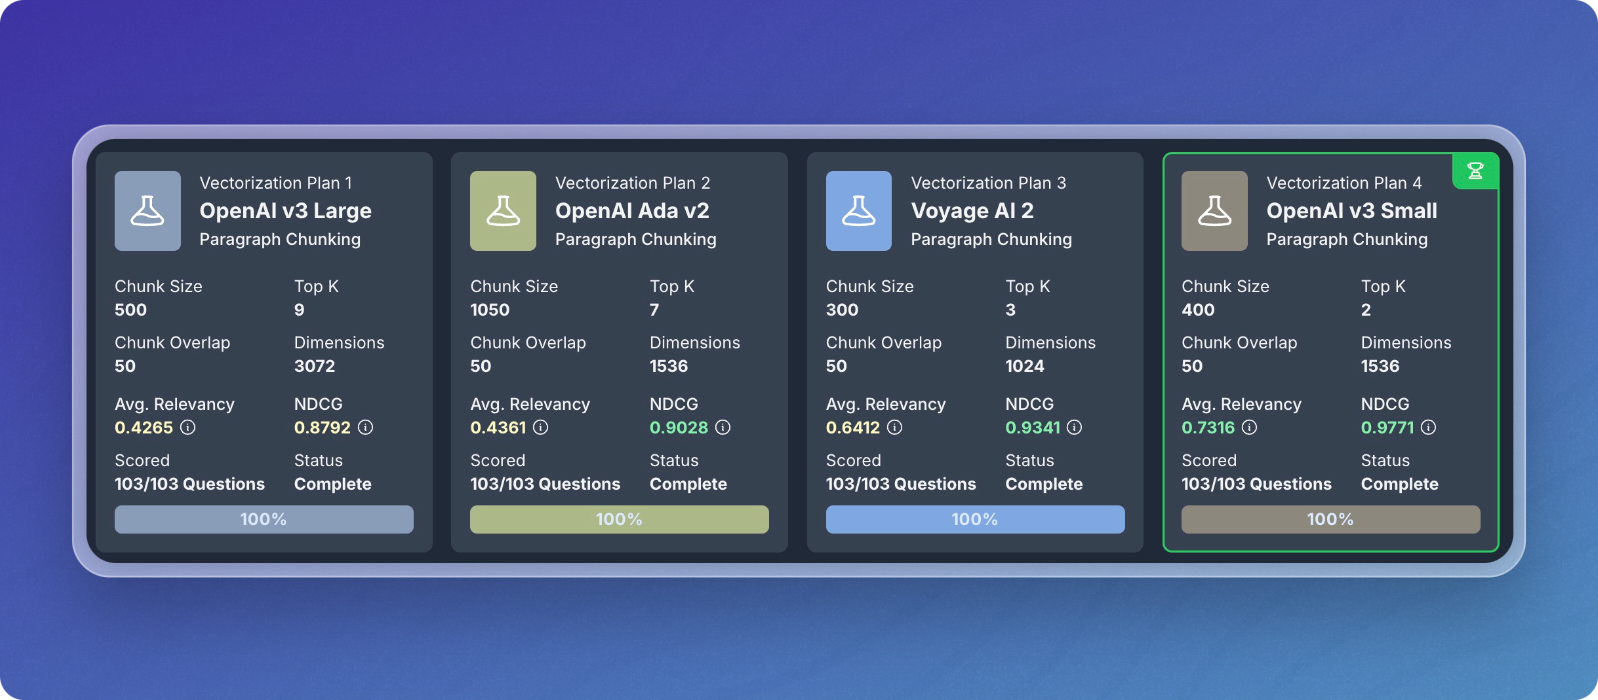Image resolution: width=1598 pixels, height=700 pixels.
Task: Click the dimensions value 1024
Action: click(1025, 366)
